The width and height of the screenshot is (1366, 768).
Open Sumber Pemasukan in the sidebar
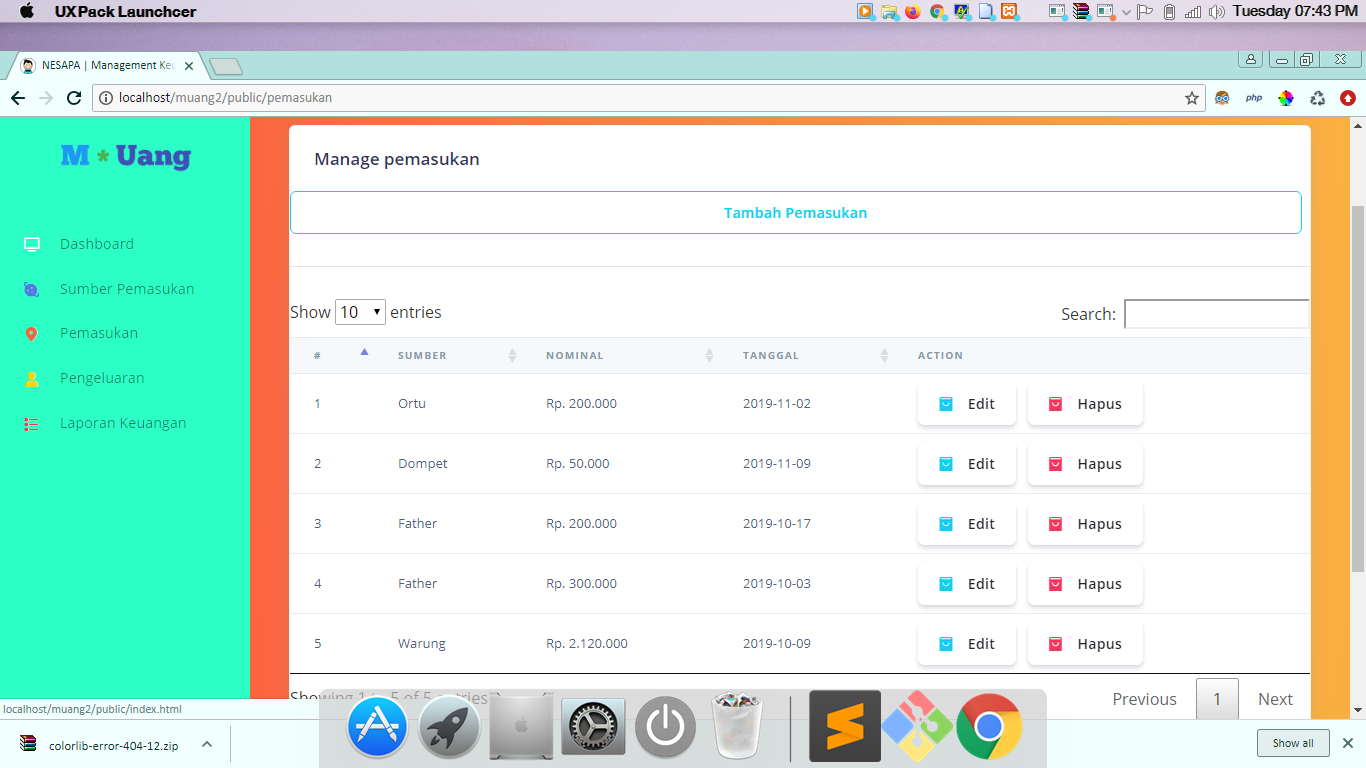click(x=127, y=289)
